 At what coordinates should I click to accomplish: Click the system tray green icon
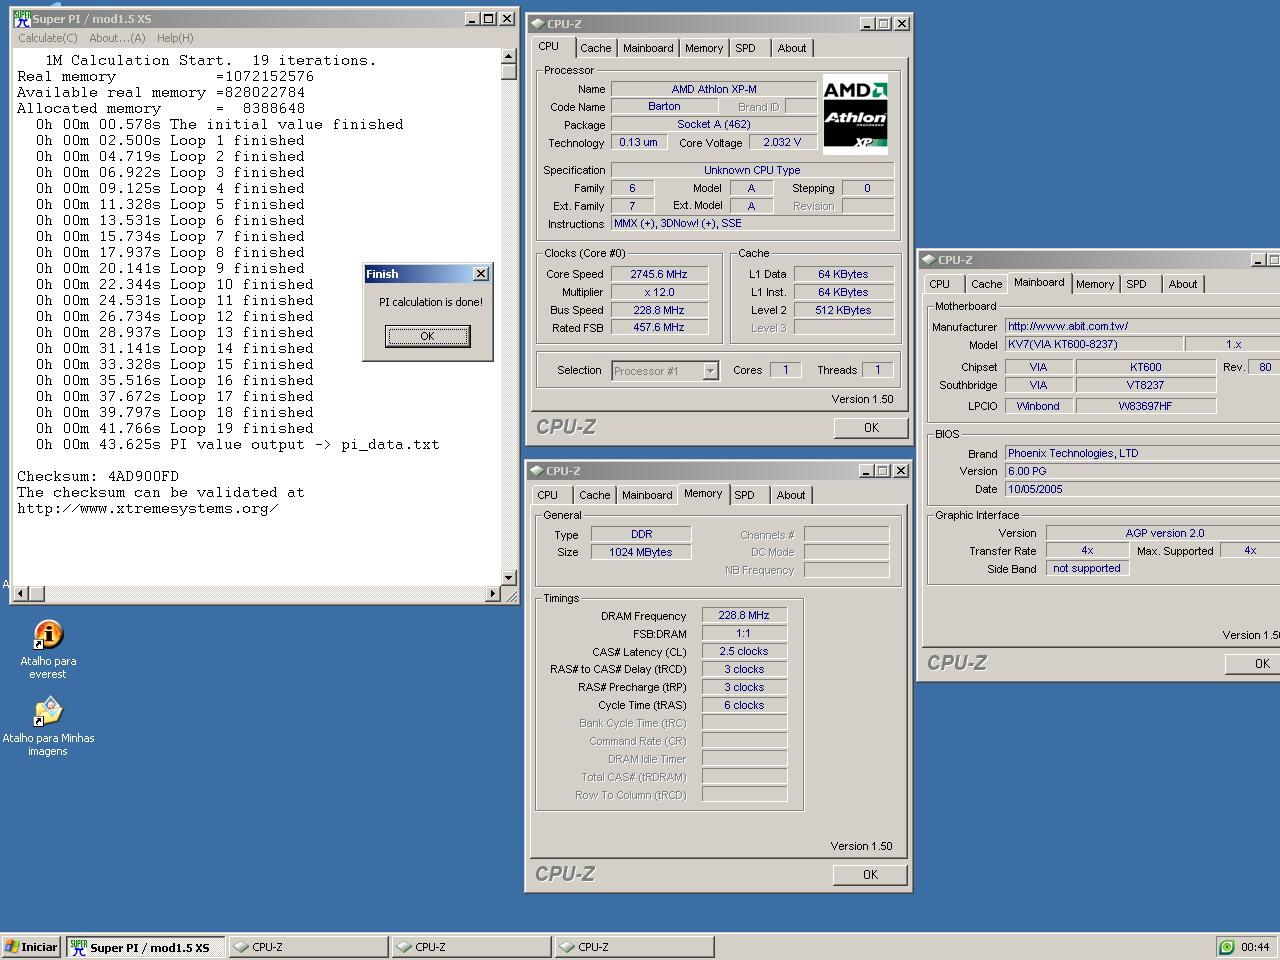coord(1227,947)
